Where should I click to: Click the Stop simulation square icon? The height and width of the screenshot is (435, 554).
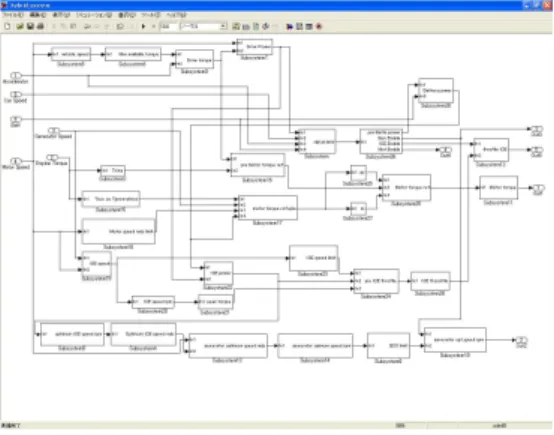(x=153, y=27)
